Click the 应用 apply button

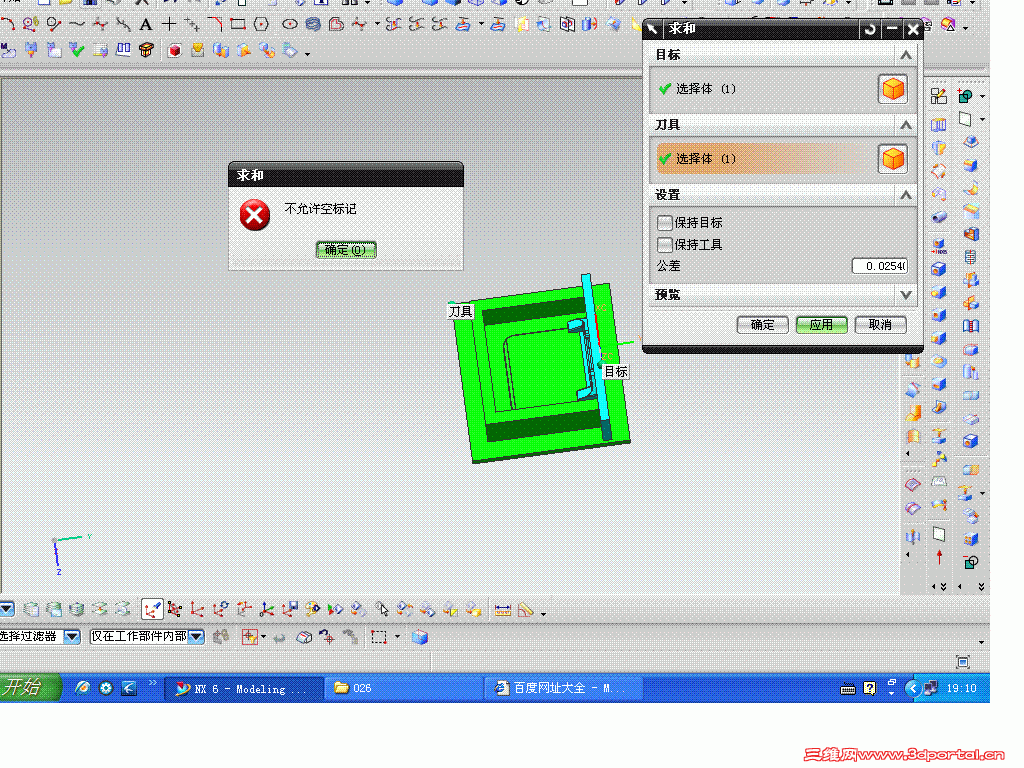[x=821, y=325]
